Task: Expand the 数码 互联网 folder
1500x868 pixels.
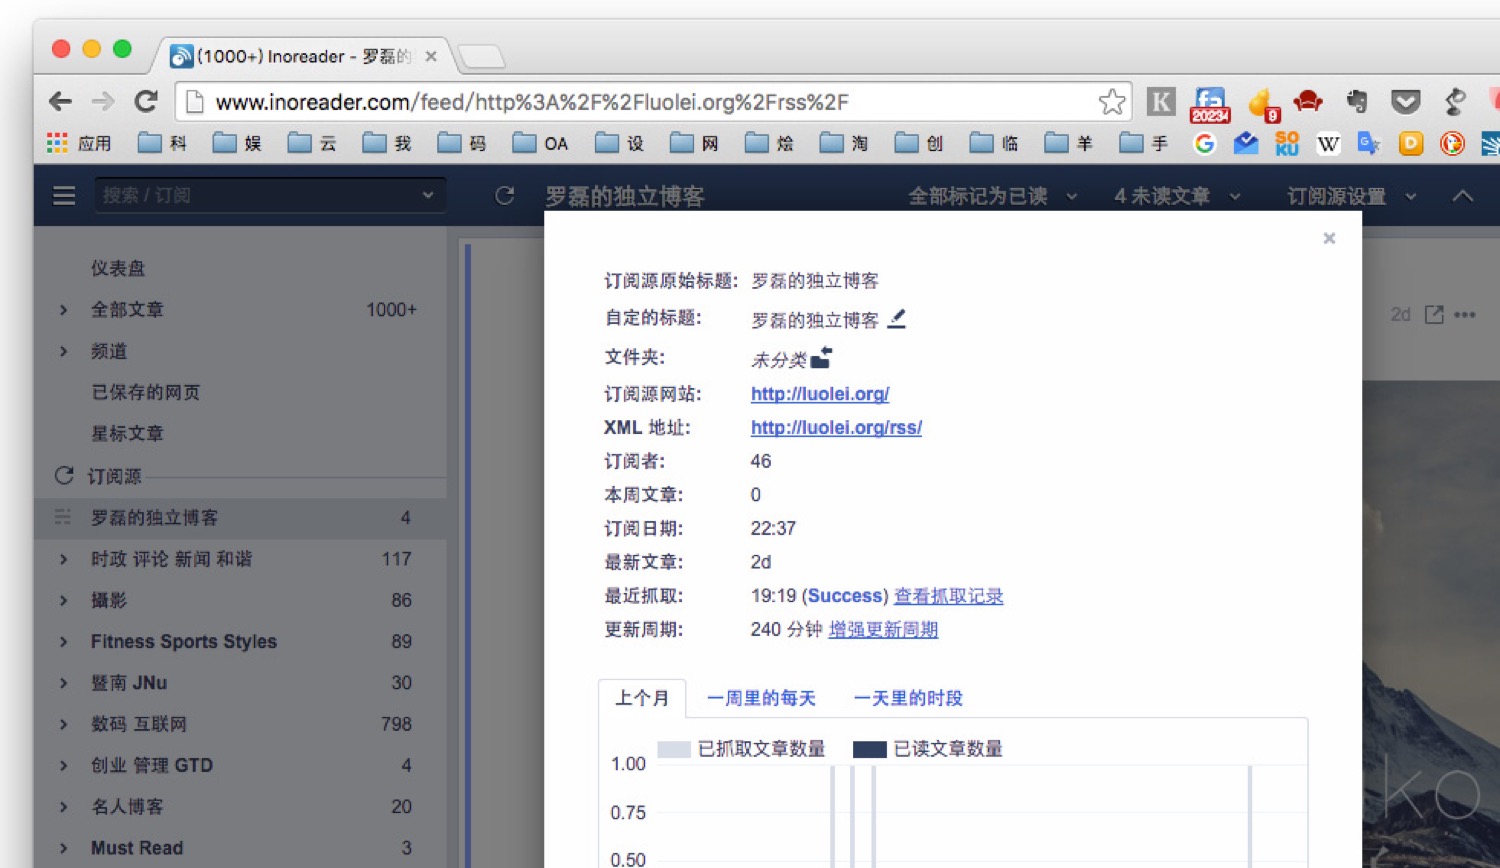Action: click(x=64, y=724)
